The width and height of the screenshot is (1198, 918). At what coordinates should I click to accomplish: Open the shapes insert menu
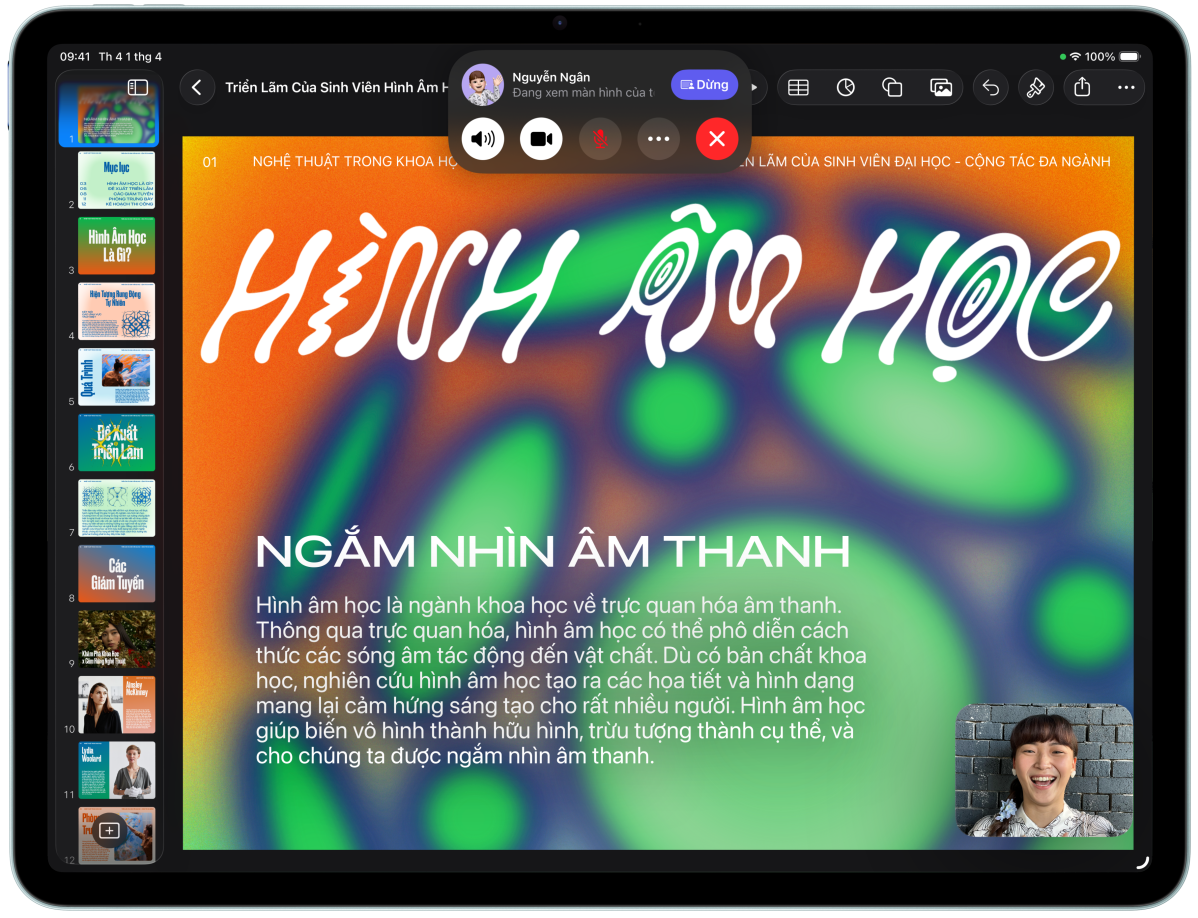tap(893, 88)
